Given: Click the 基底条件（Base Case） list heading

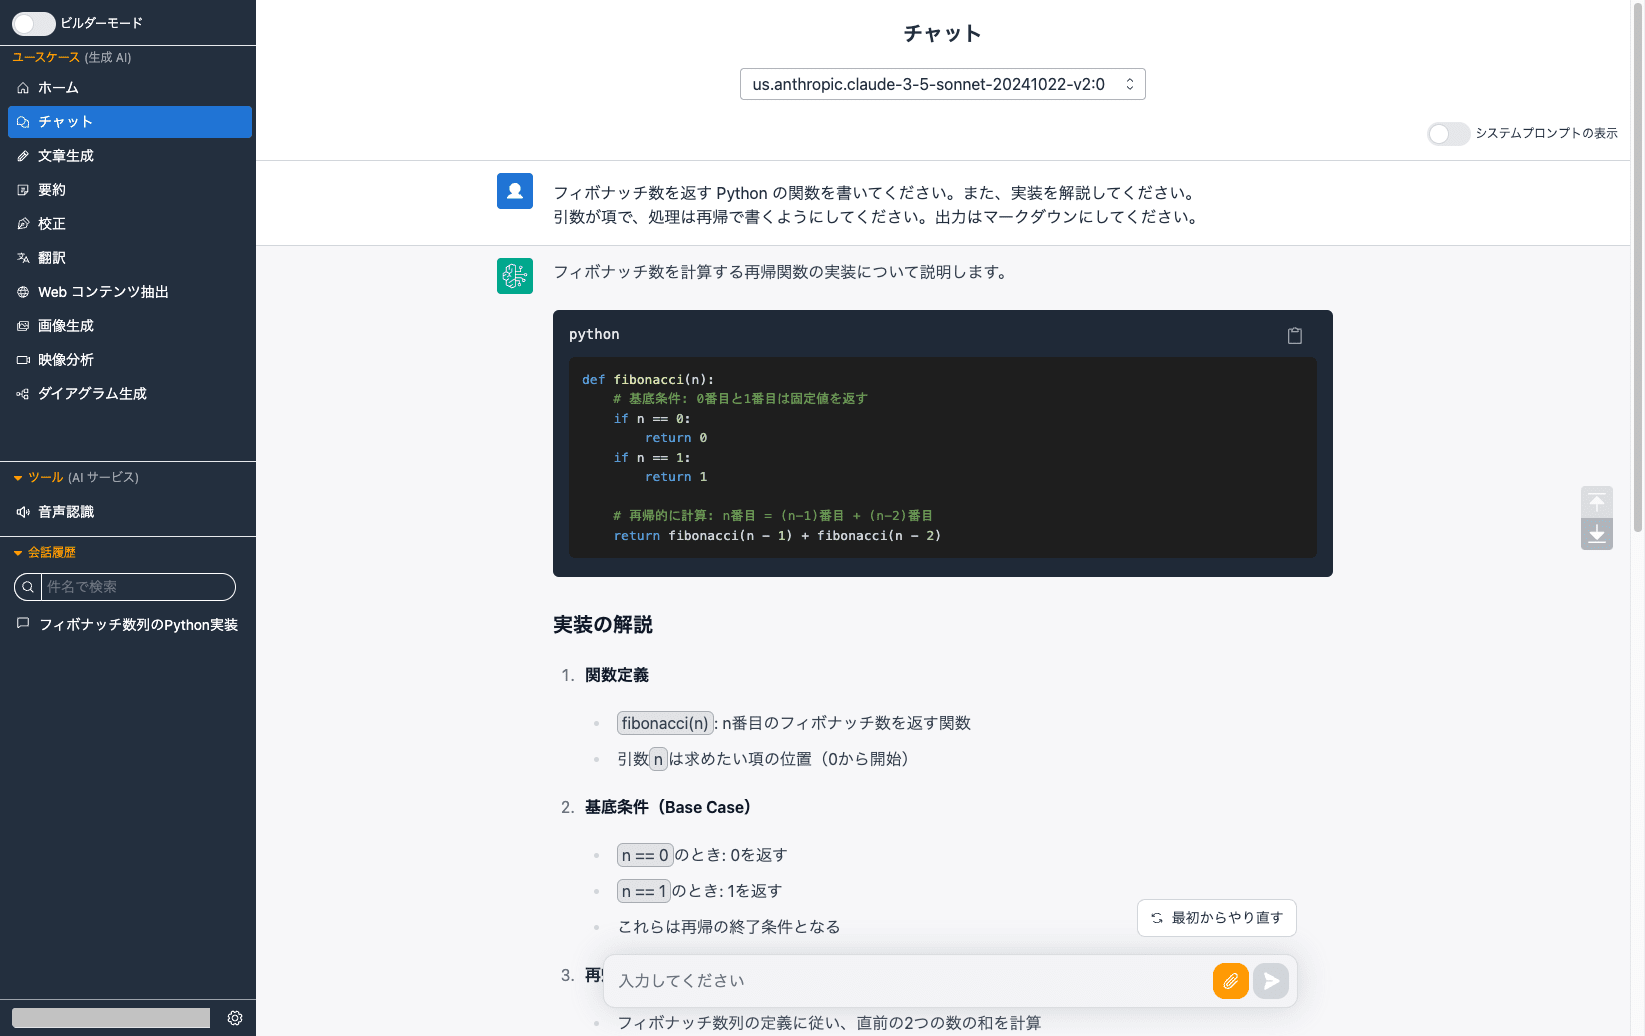Looking at the screenshot, I should click(x=668, y=807).
